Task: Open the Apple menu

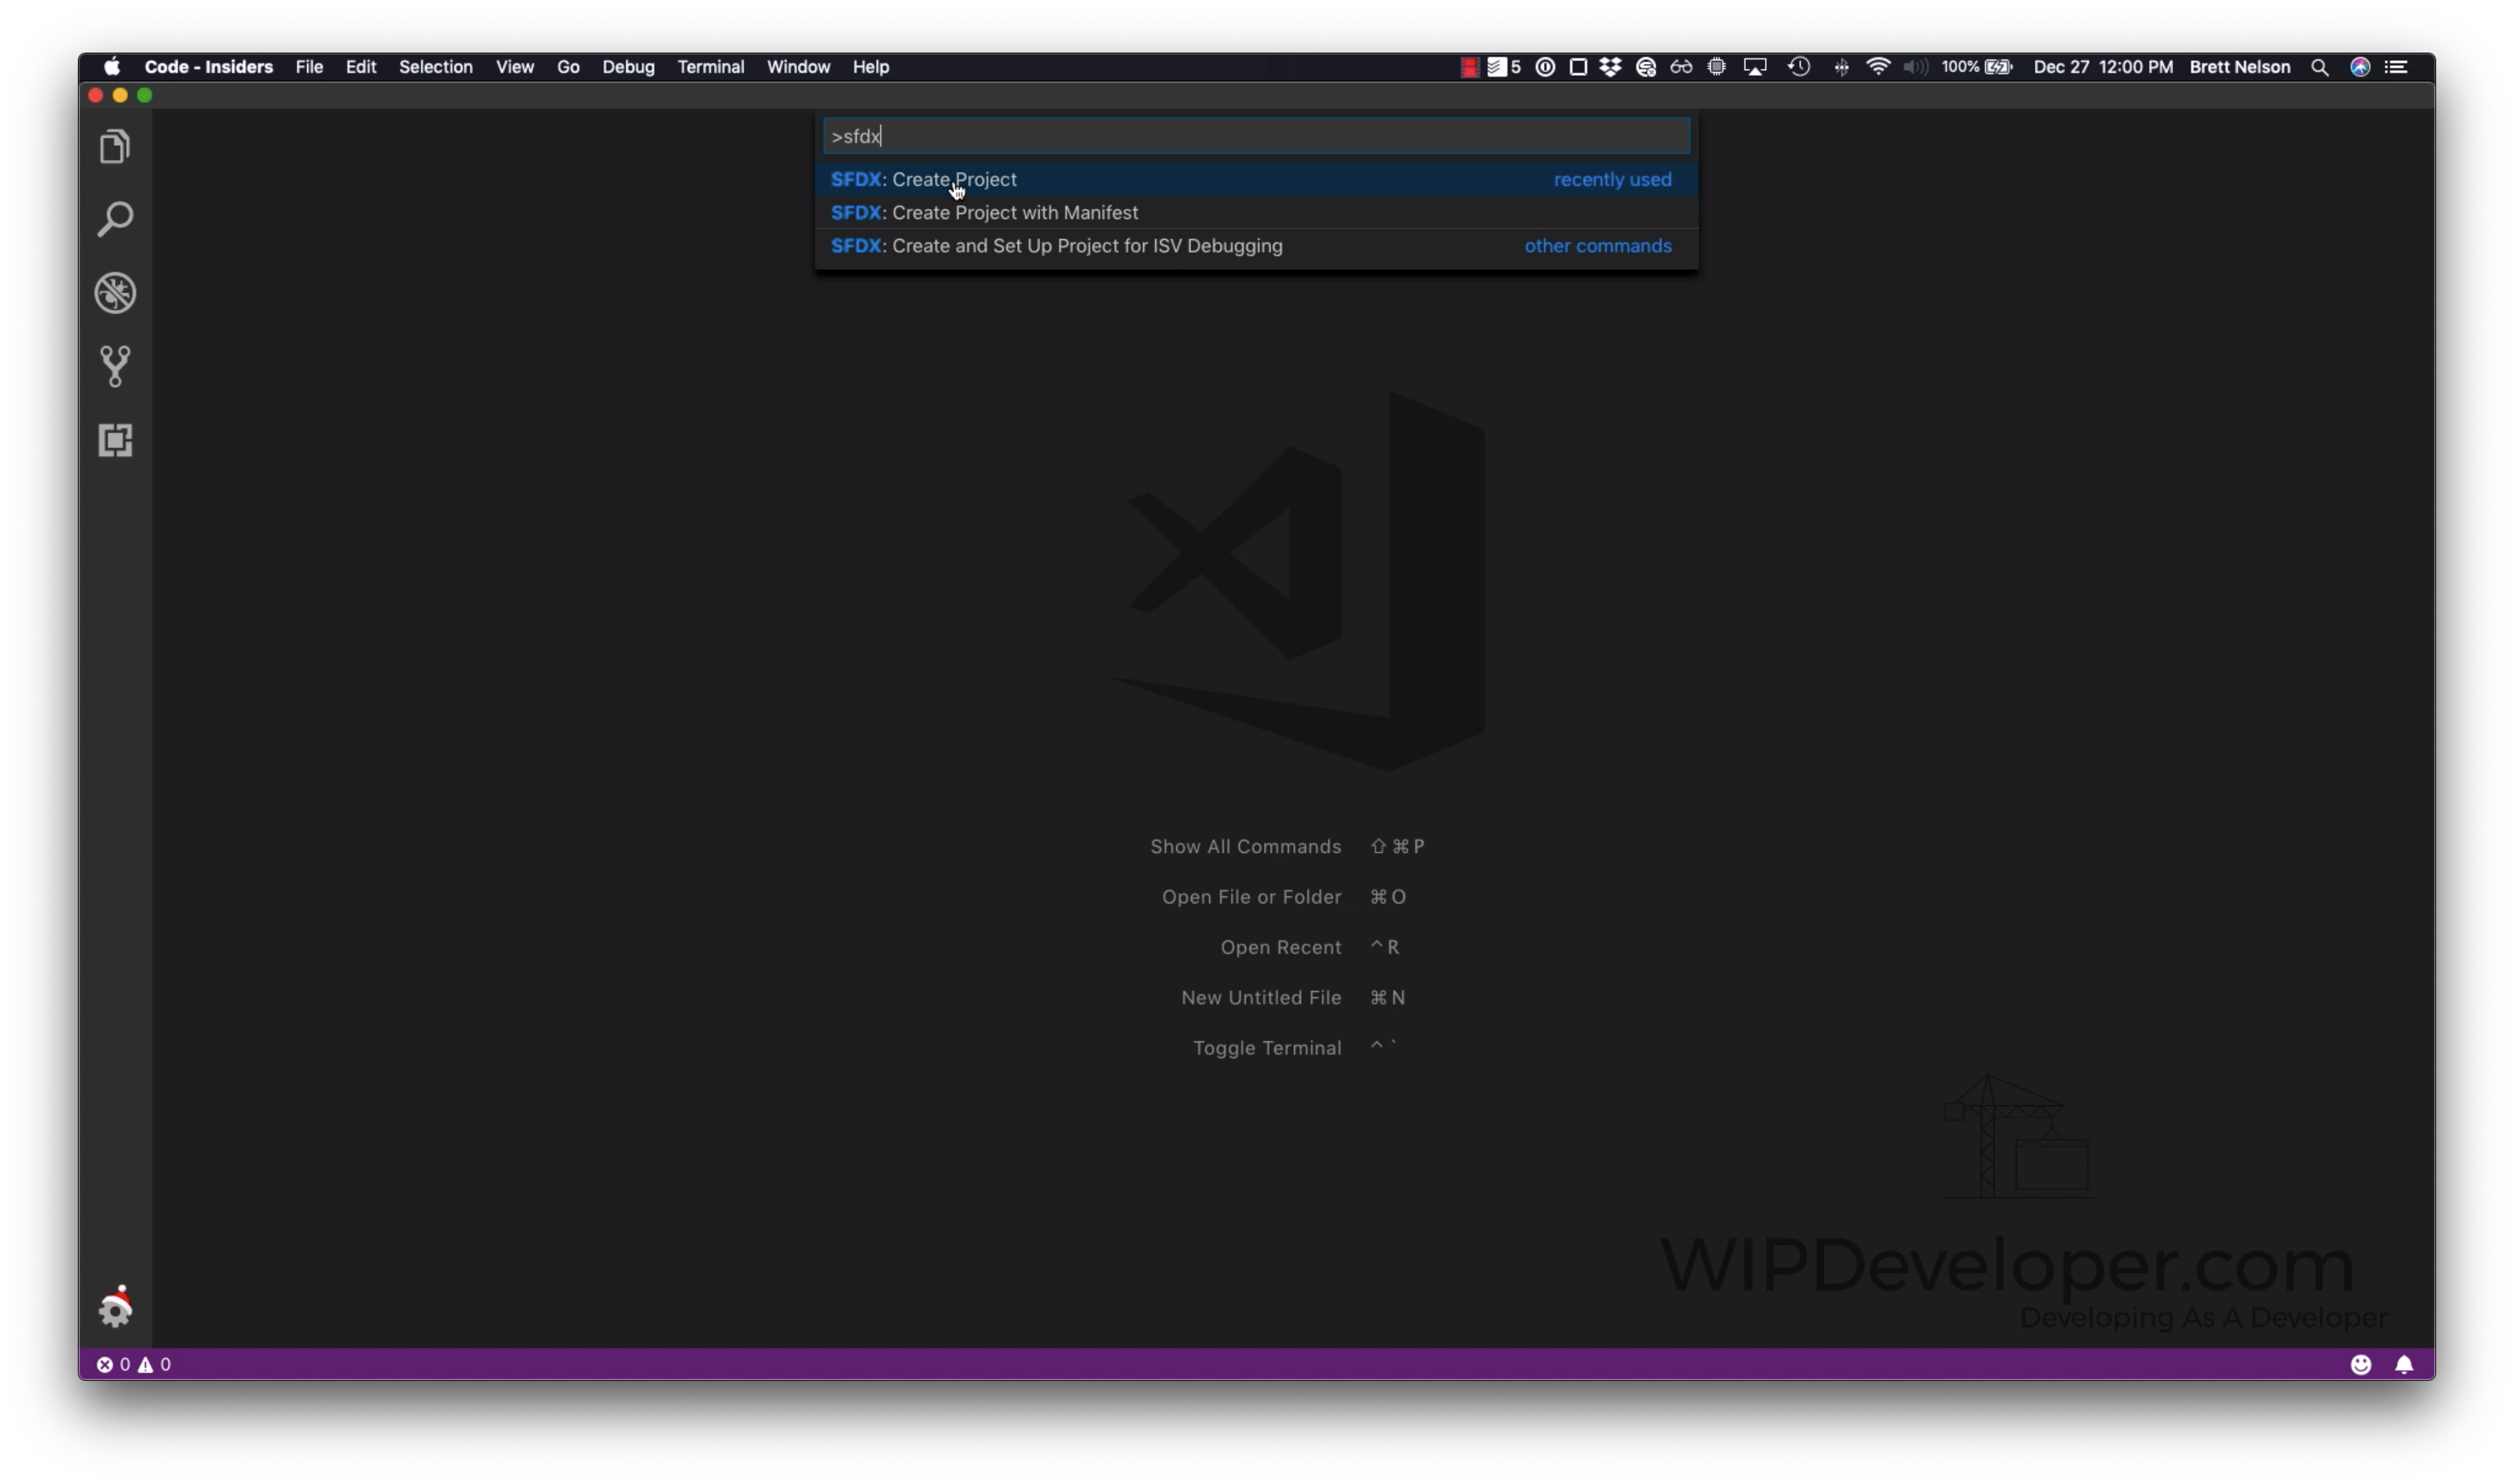Action: click(x=112, y=67)
